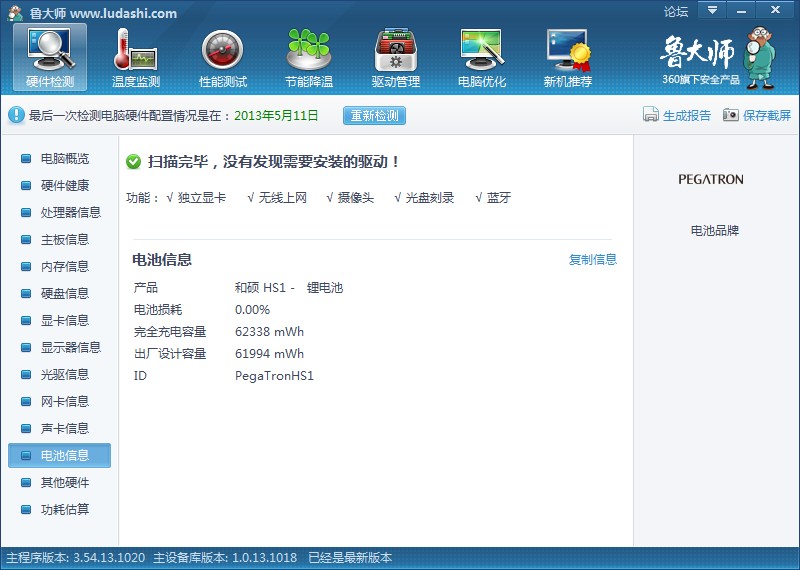Click the blue info exclamation icon

(x=16, y=115)
